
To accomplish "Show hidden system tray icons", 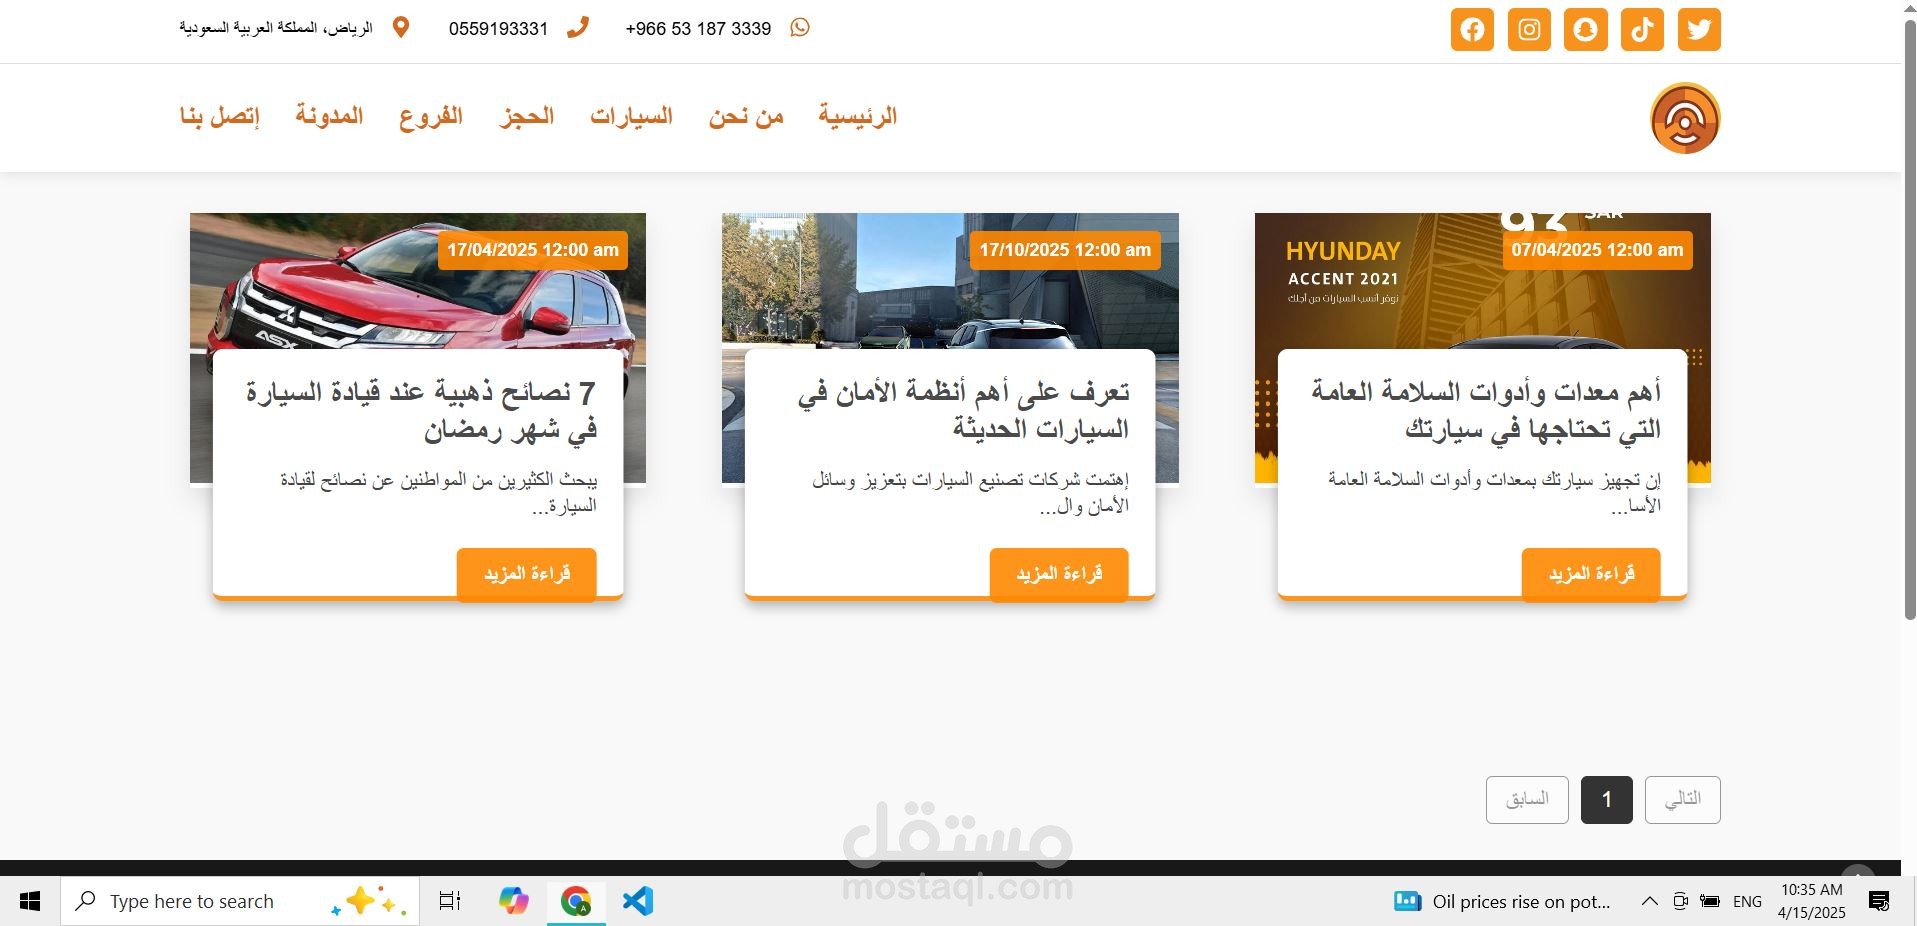I will click(1649, 901).
